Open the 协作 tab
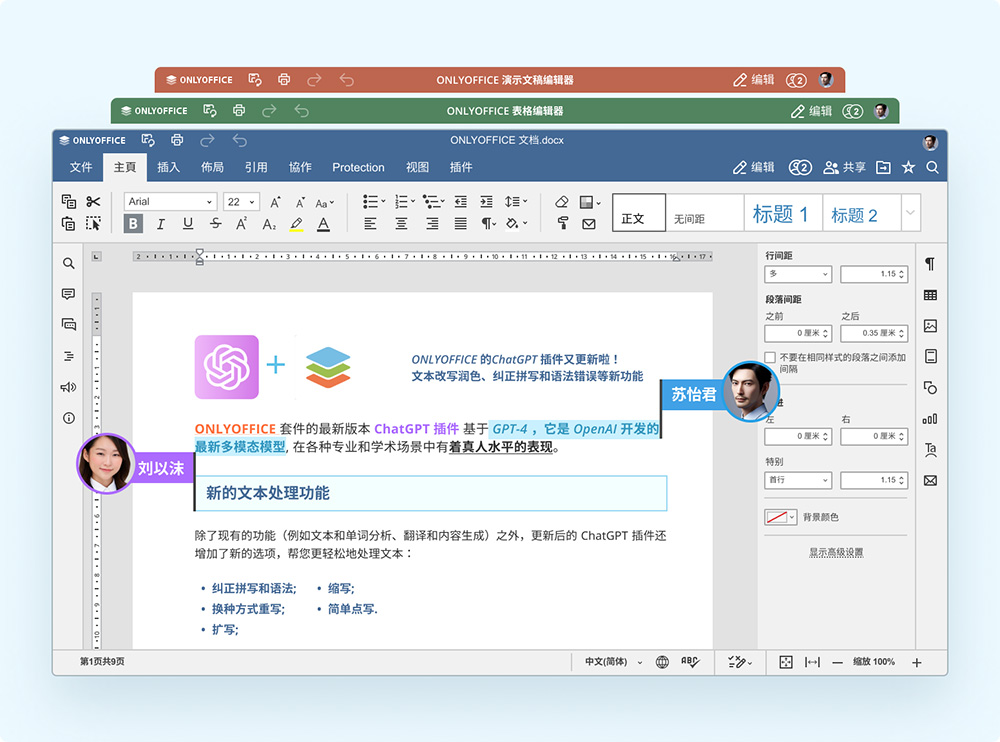 (300, 167)
